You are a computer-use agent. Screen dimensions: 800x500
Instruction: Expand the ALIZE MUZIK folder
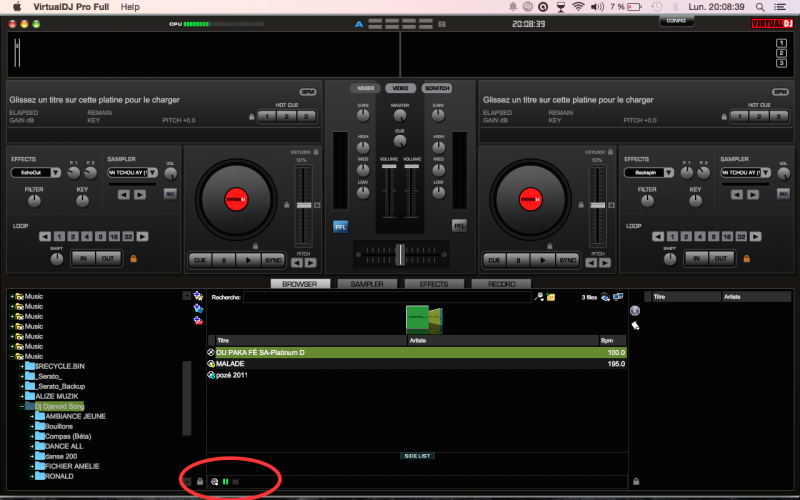[x=21, y=396]
